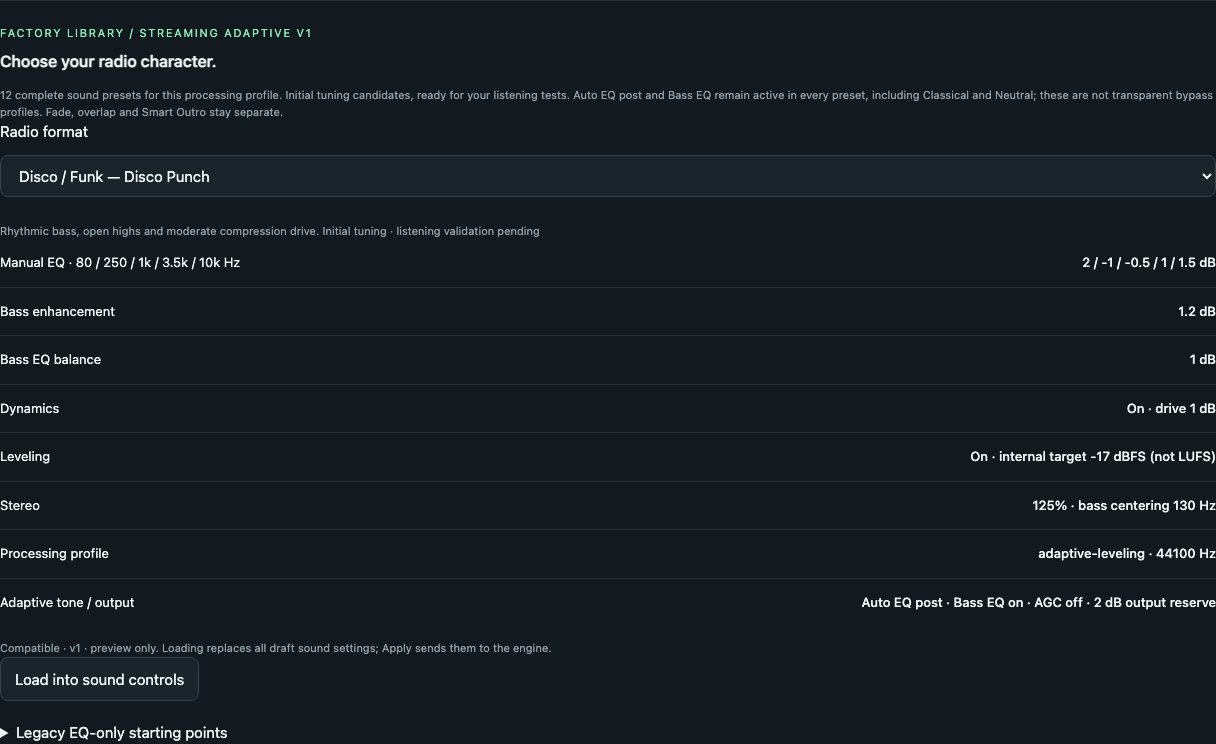Click Load into sound controls button
This screenshot has height=744, width=1216.
(x=99, y=680)
